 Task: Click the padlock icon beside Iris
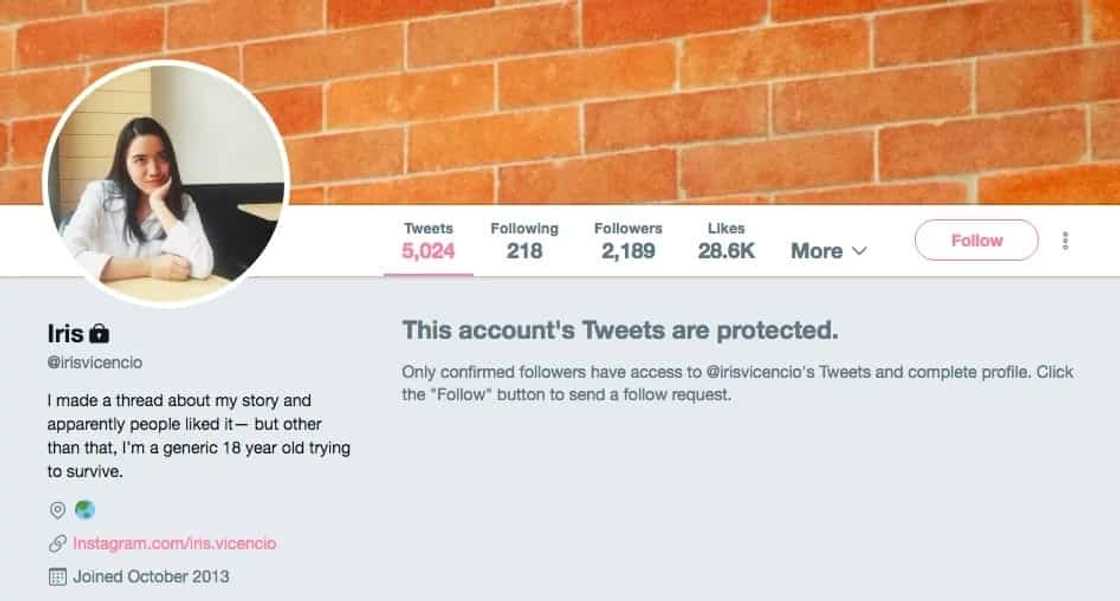98,334
